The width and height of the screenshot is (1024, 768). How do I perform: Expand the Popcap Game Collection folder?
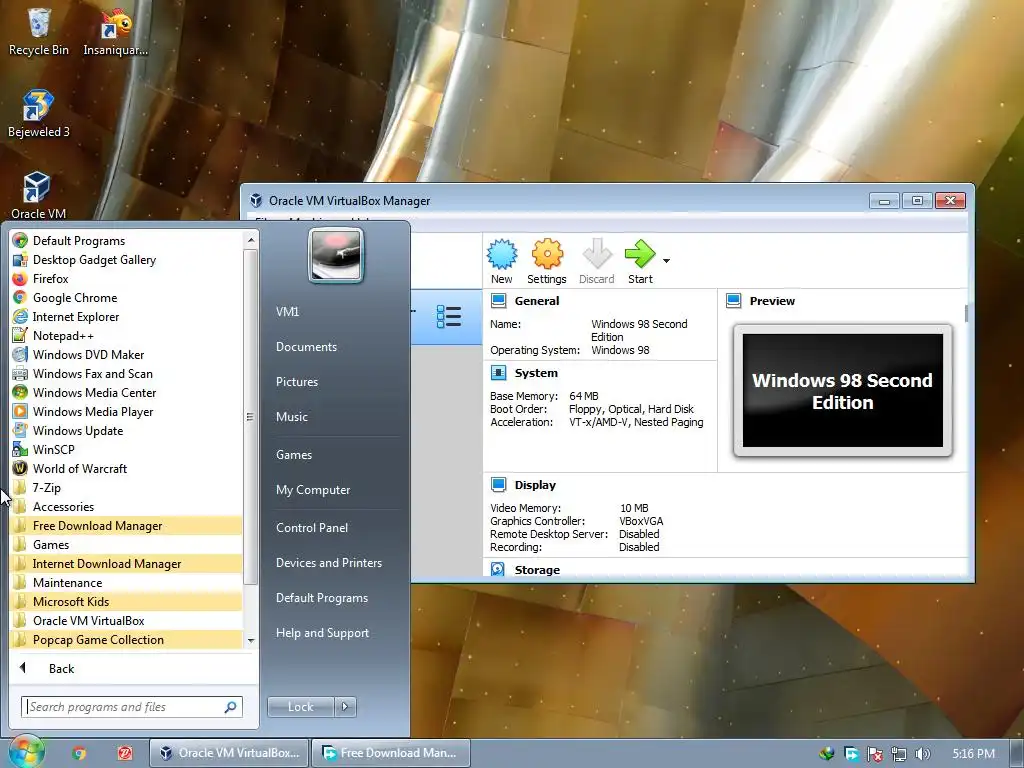127,639
